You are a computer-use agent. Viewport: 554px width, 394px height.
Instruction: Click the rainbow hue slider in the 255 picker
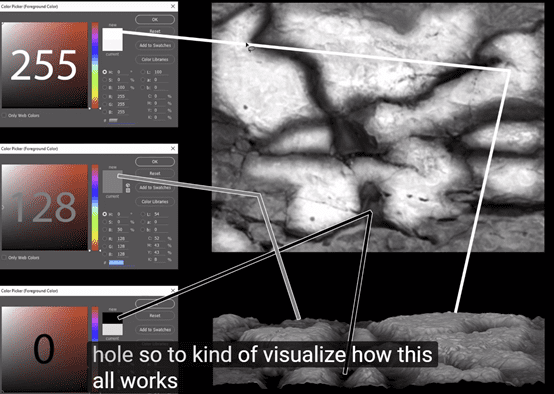click(95, 65)
